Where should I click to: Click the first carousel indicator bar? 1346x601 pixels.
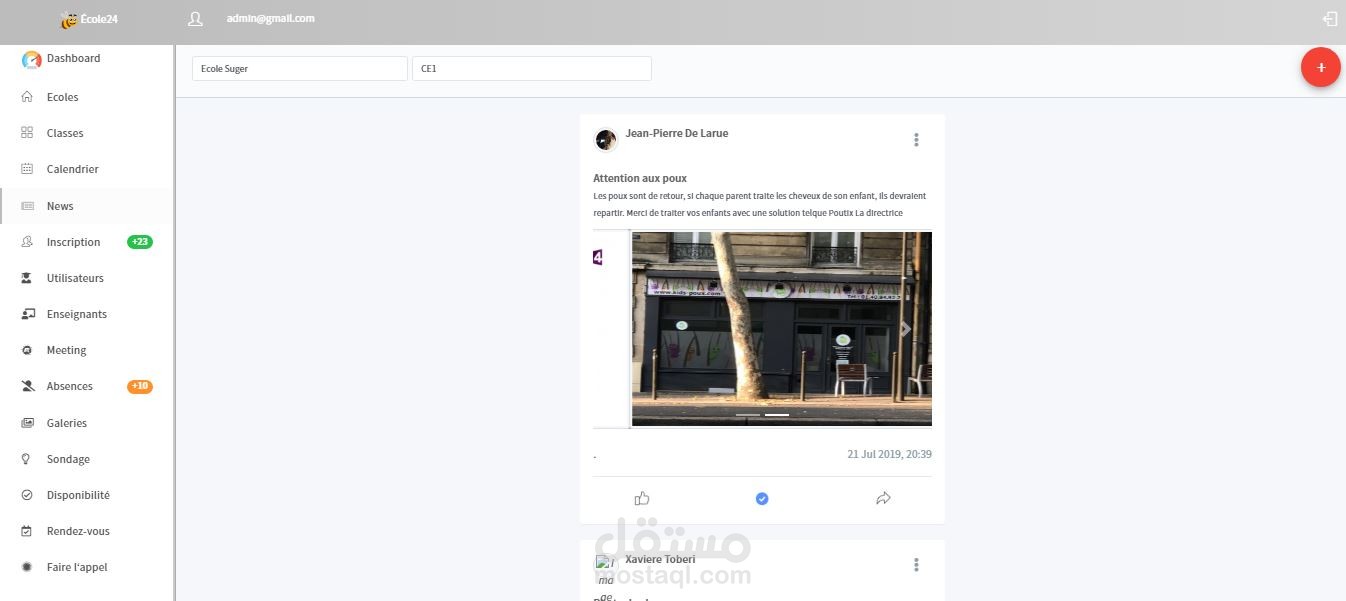pos(748,415)
